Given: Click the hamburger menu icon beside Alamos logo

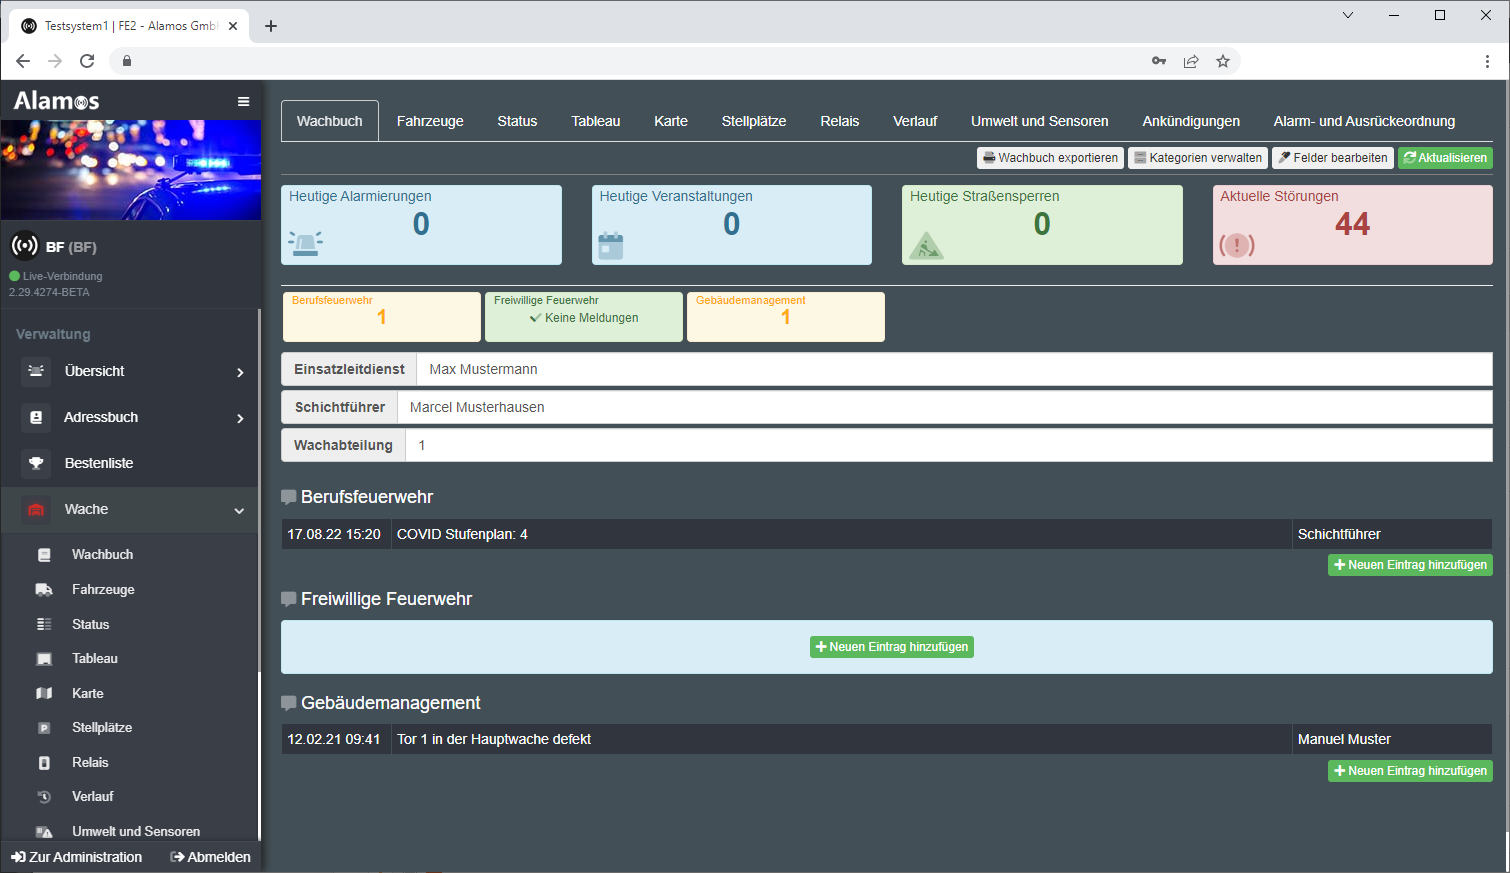Looking at the screenshot, I should point(243,101).
